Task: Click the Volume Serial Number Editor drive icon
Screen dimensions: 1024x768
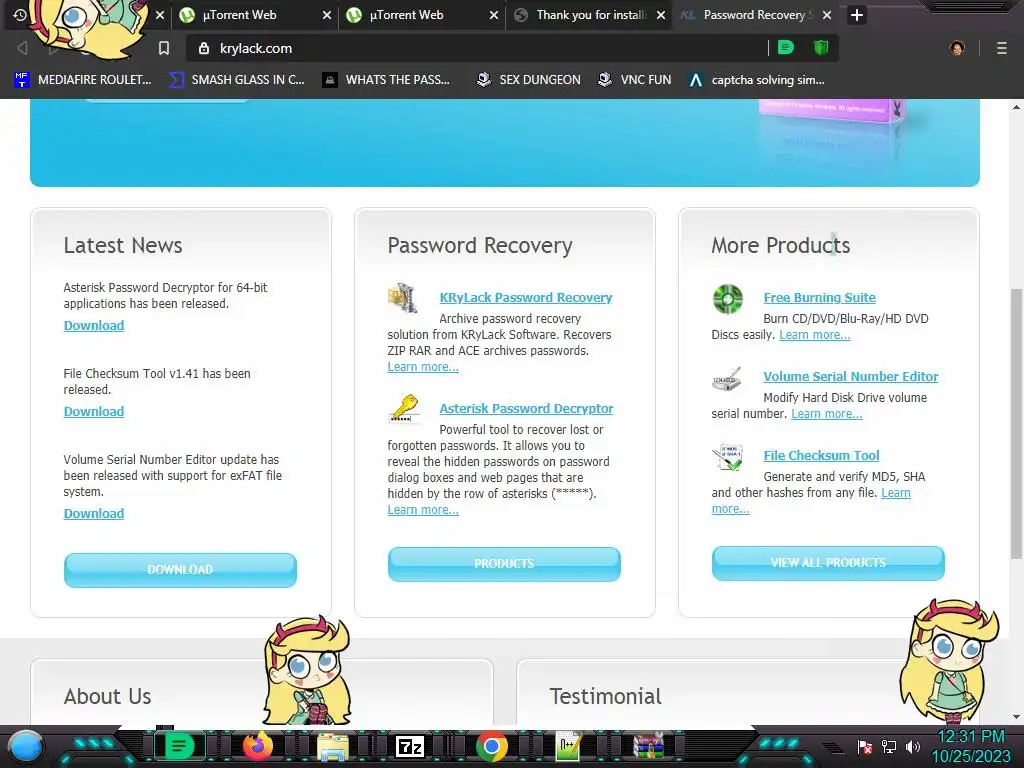Action: (x=727, y=378)
